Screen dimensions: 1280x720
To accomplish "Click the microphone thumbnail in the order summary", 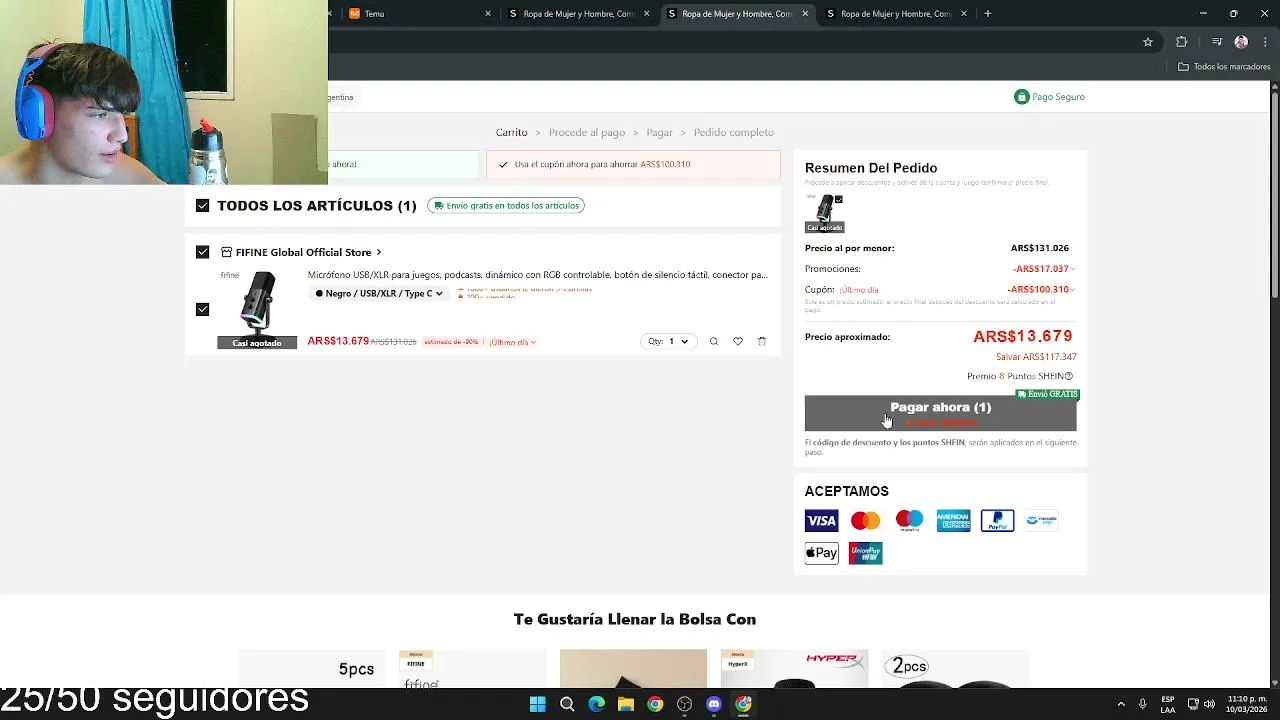I will (824, 212).
